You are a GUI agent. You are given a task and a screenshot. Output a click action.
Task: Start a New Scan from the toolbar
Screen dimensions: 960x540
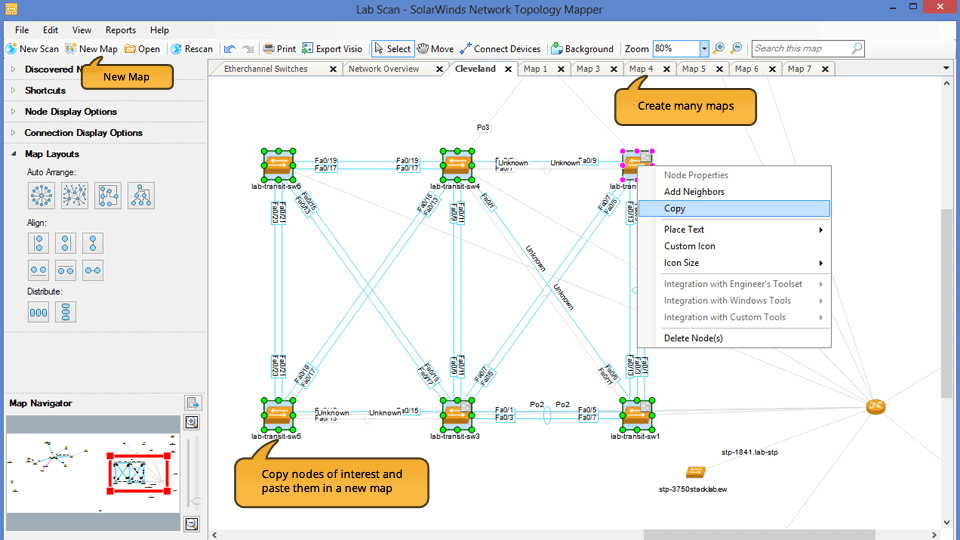pyautogui.click(x=32, y=49)
